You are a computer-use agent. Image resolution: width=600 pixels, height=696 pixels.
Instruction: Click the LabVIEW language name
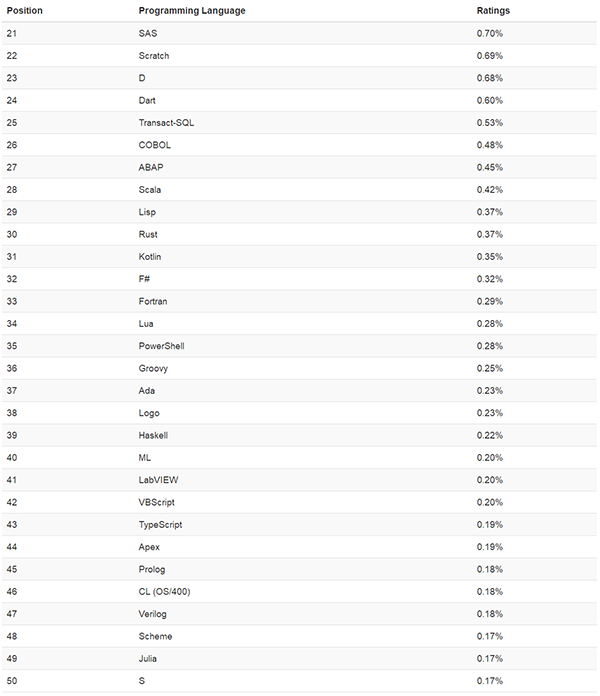(x=158, y=480)
